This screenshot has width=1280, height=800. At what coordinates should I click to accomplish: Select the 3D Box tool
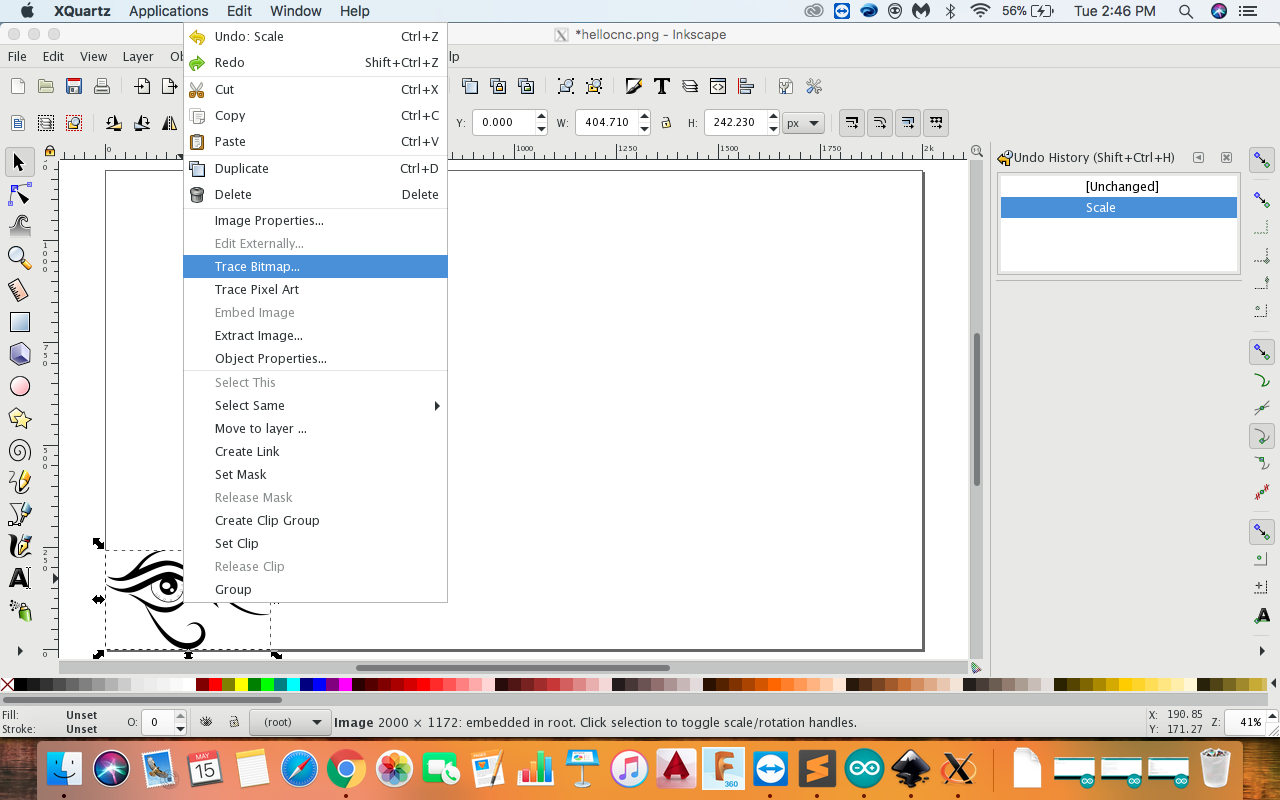pos(19,354)
